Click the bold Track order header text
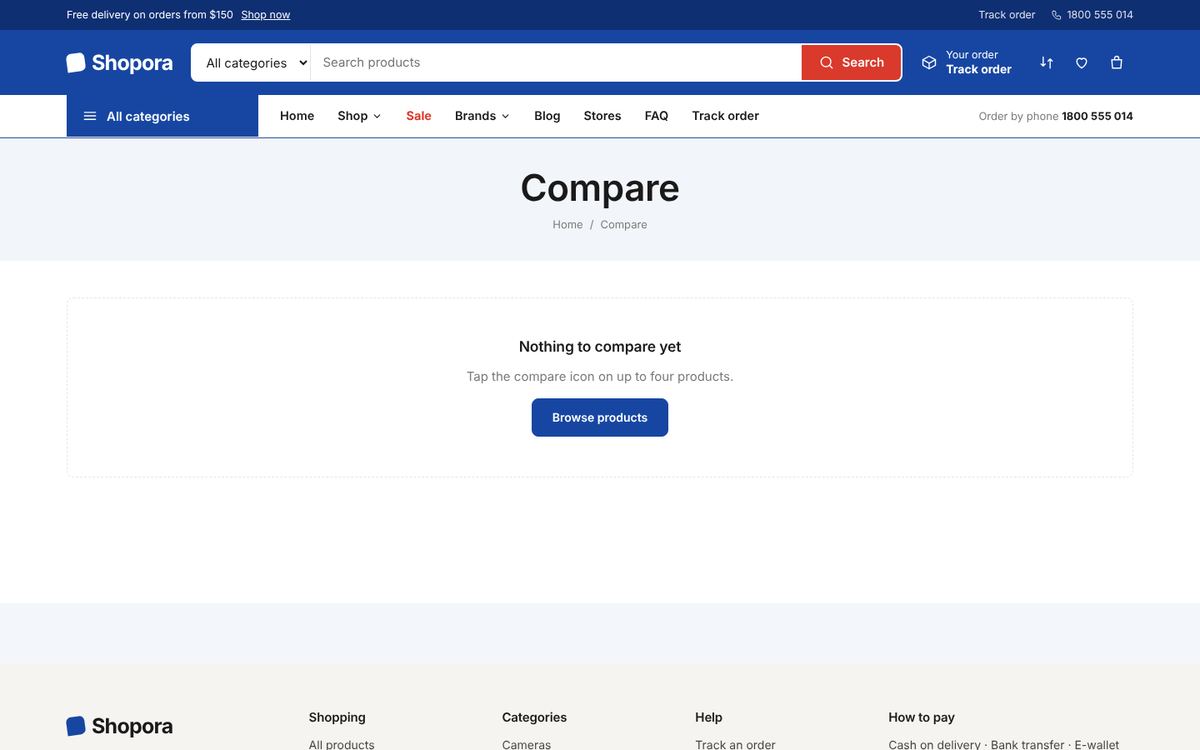The image size is (1200, 750). [x=979, y=69]
